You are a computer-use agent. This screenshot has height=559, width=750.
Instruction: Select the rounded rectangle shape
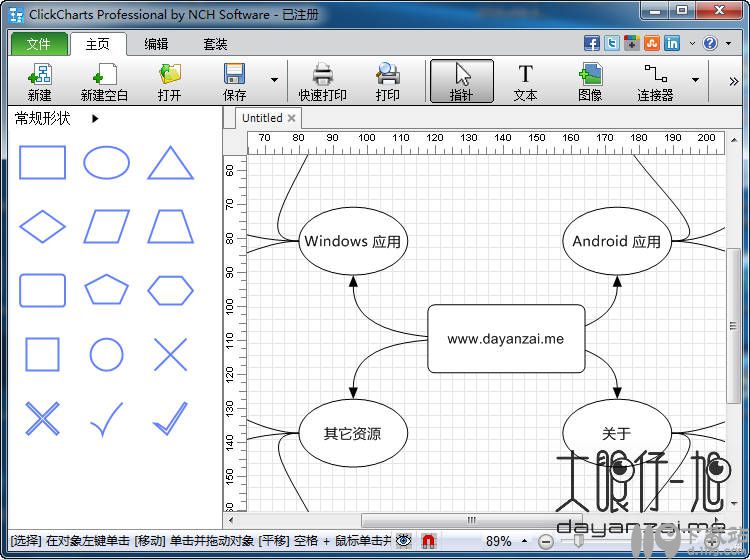click(x=43, y=290)
